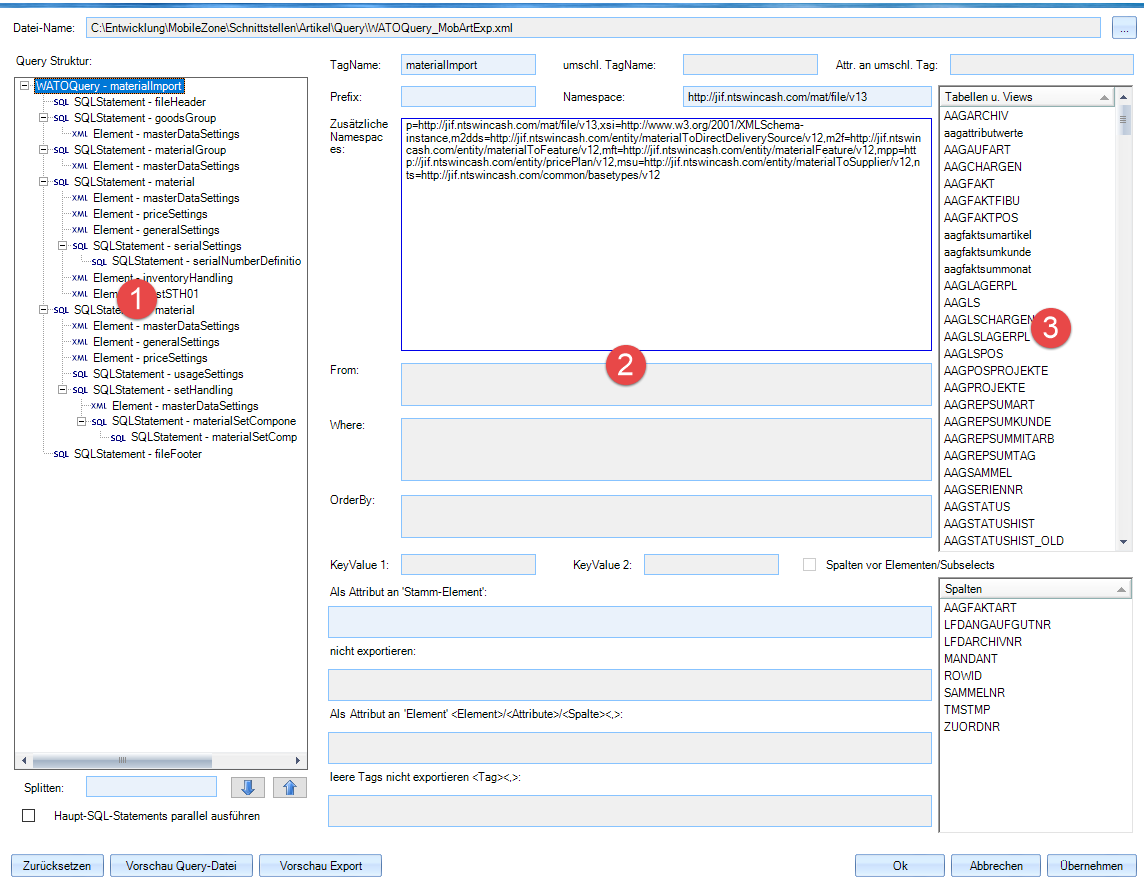The height and width of the screenshot is (884, 1144).
Task: Select AAGFAKTPOS in tables list
Action: coord(981,217)
